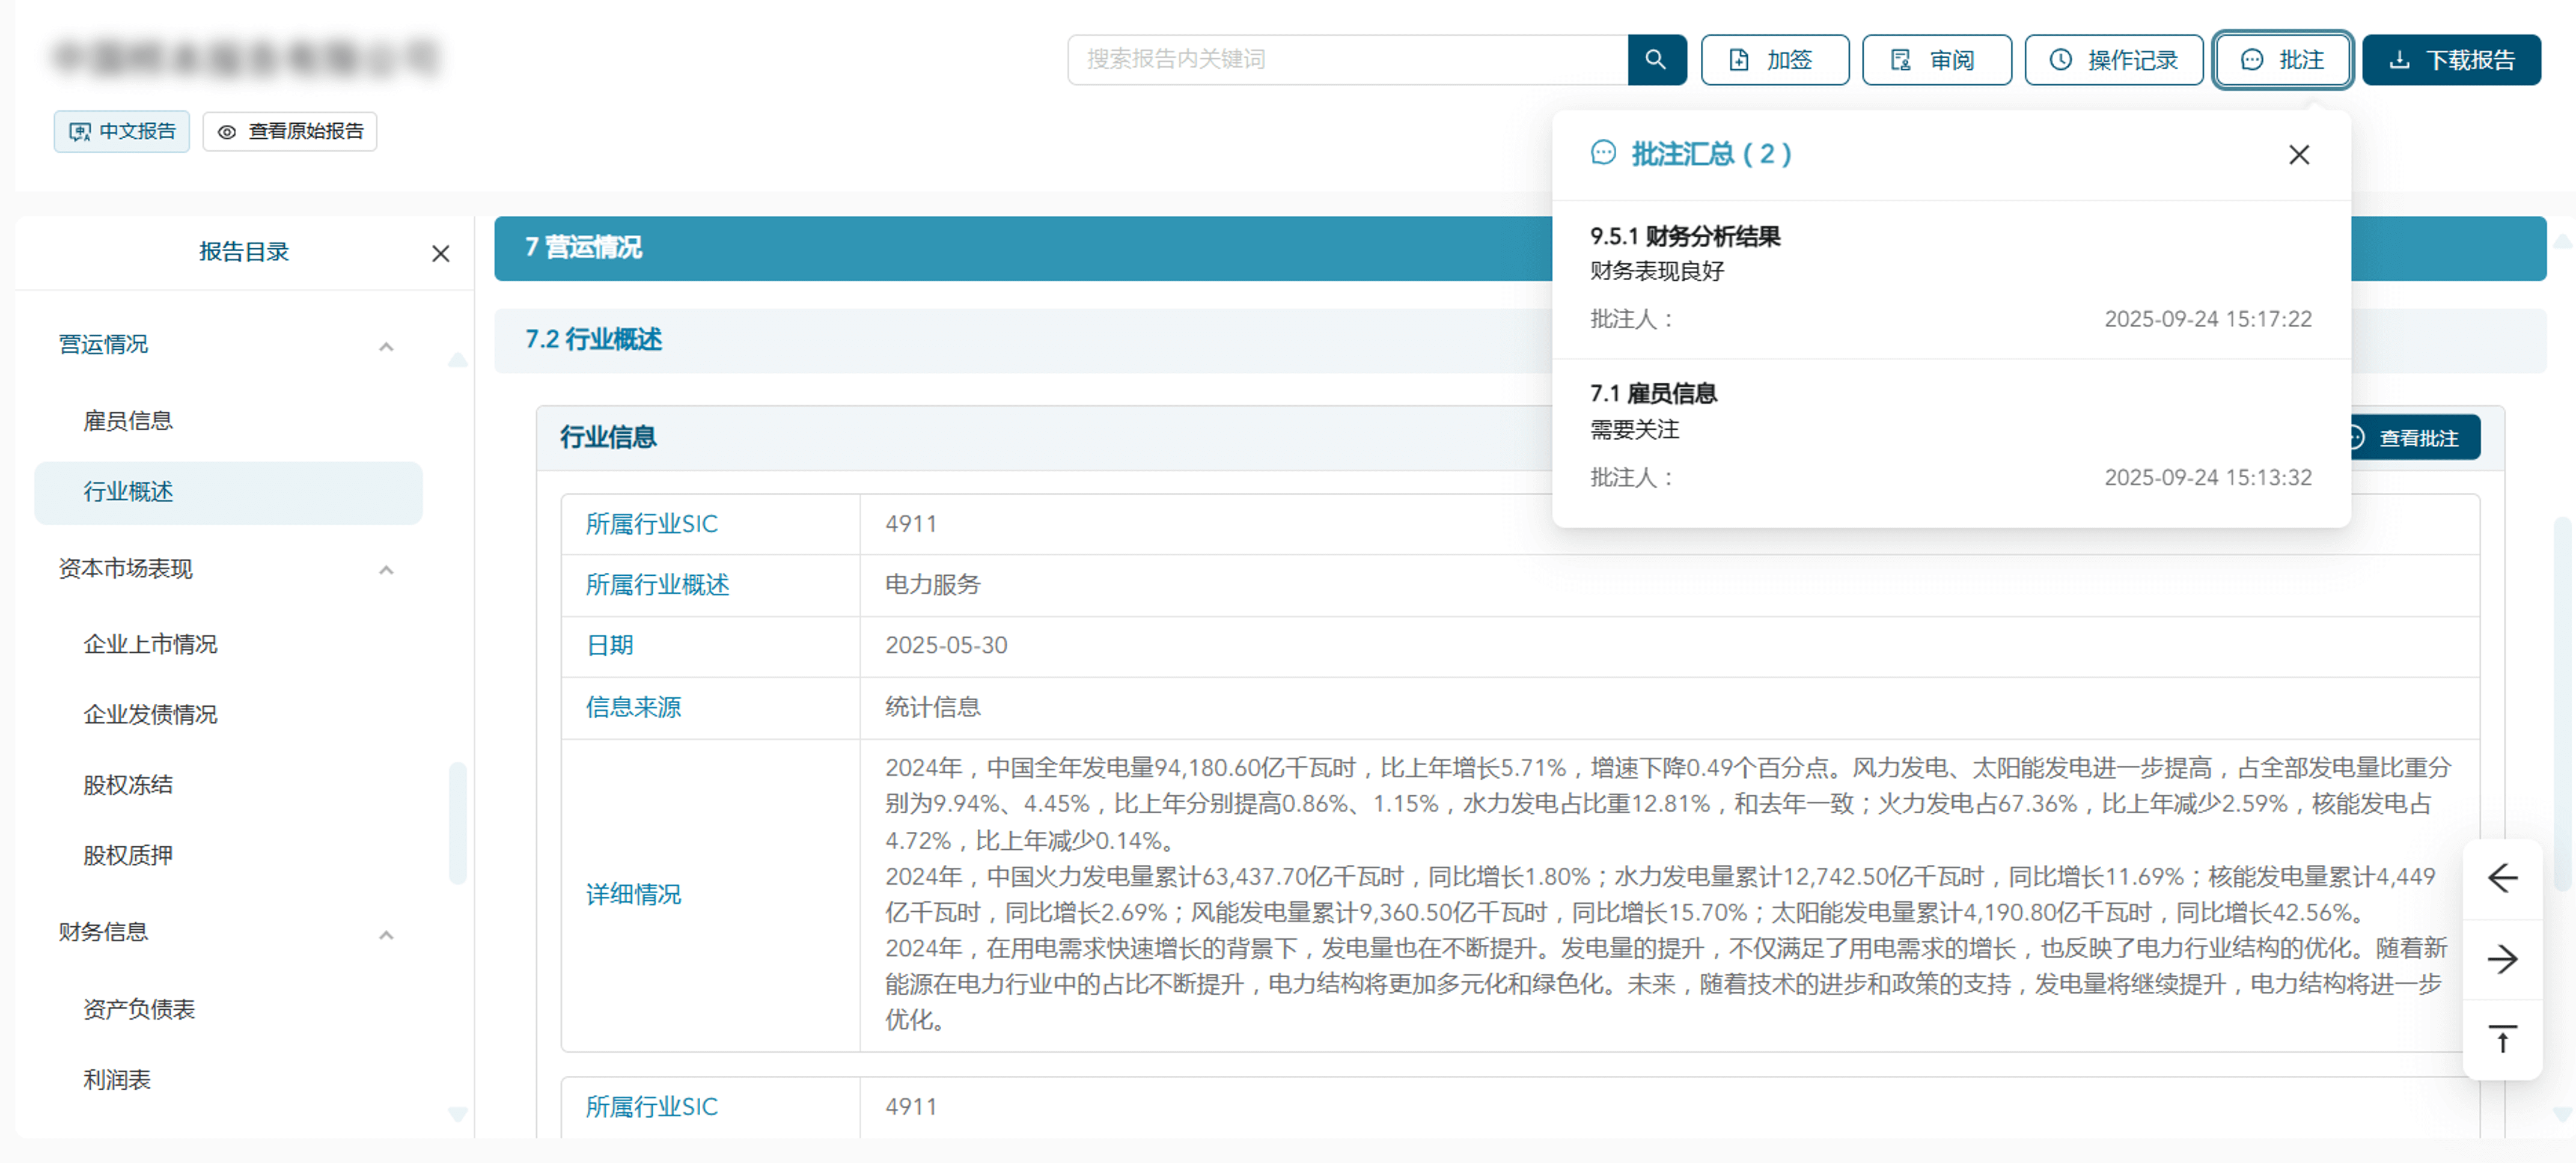Click the left arrow navigation icon

[2502, 878]
